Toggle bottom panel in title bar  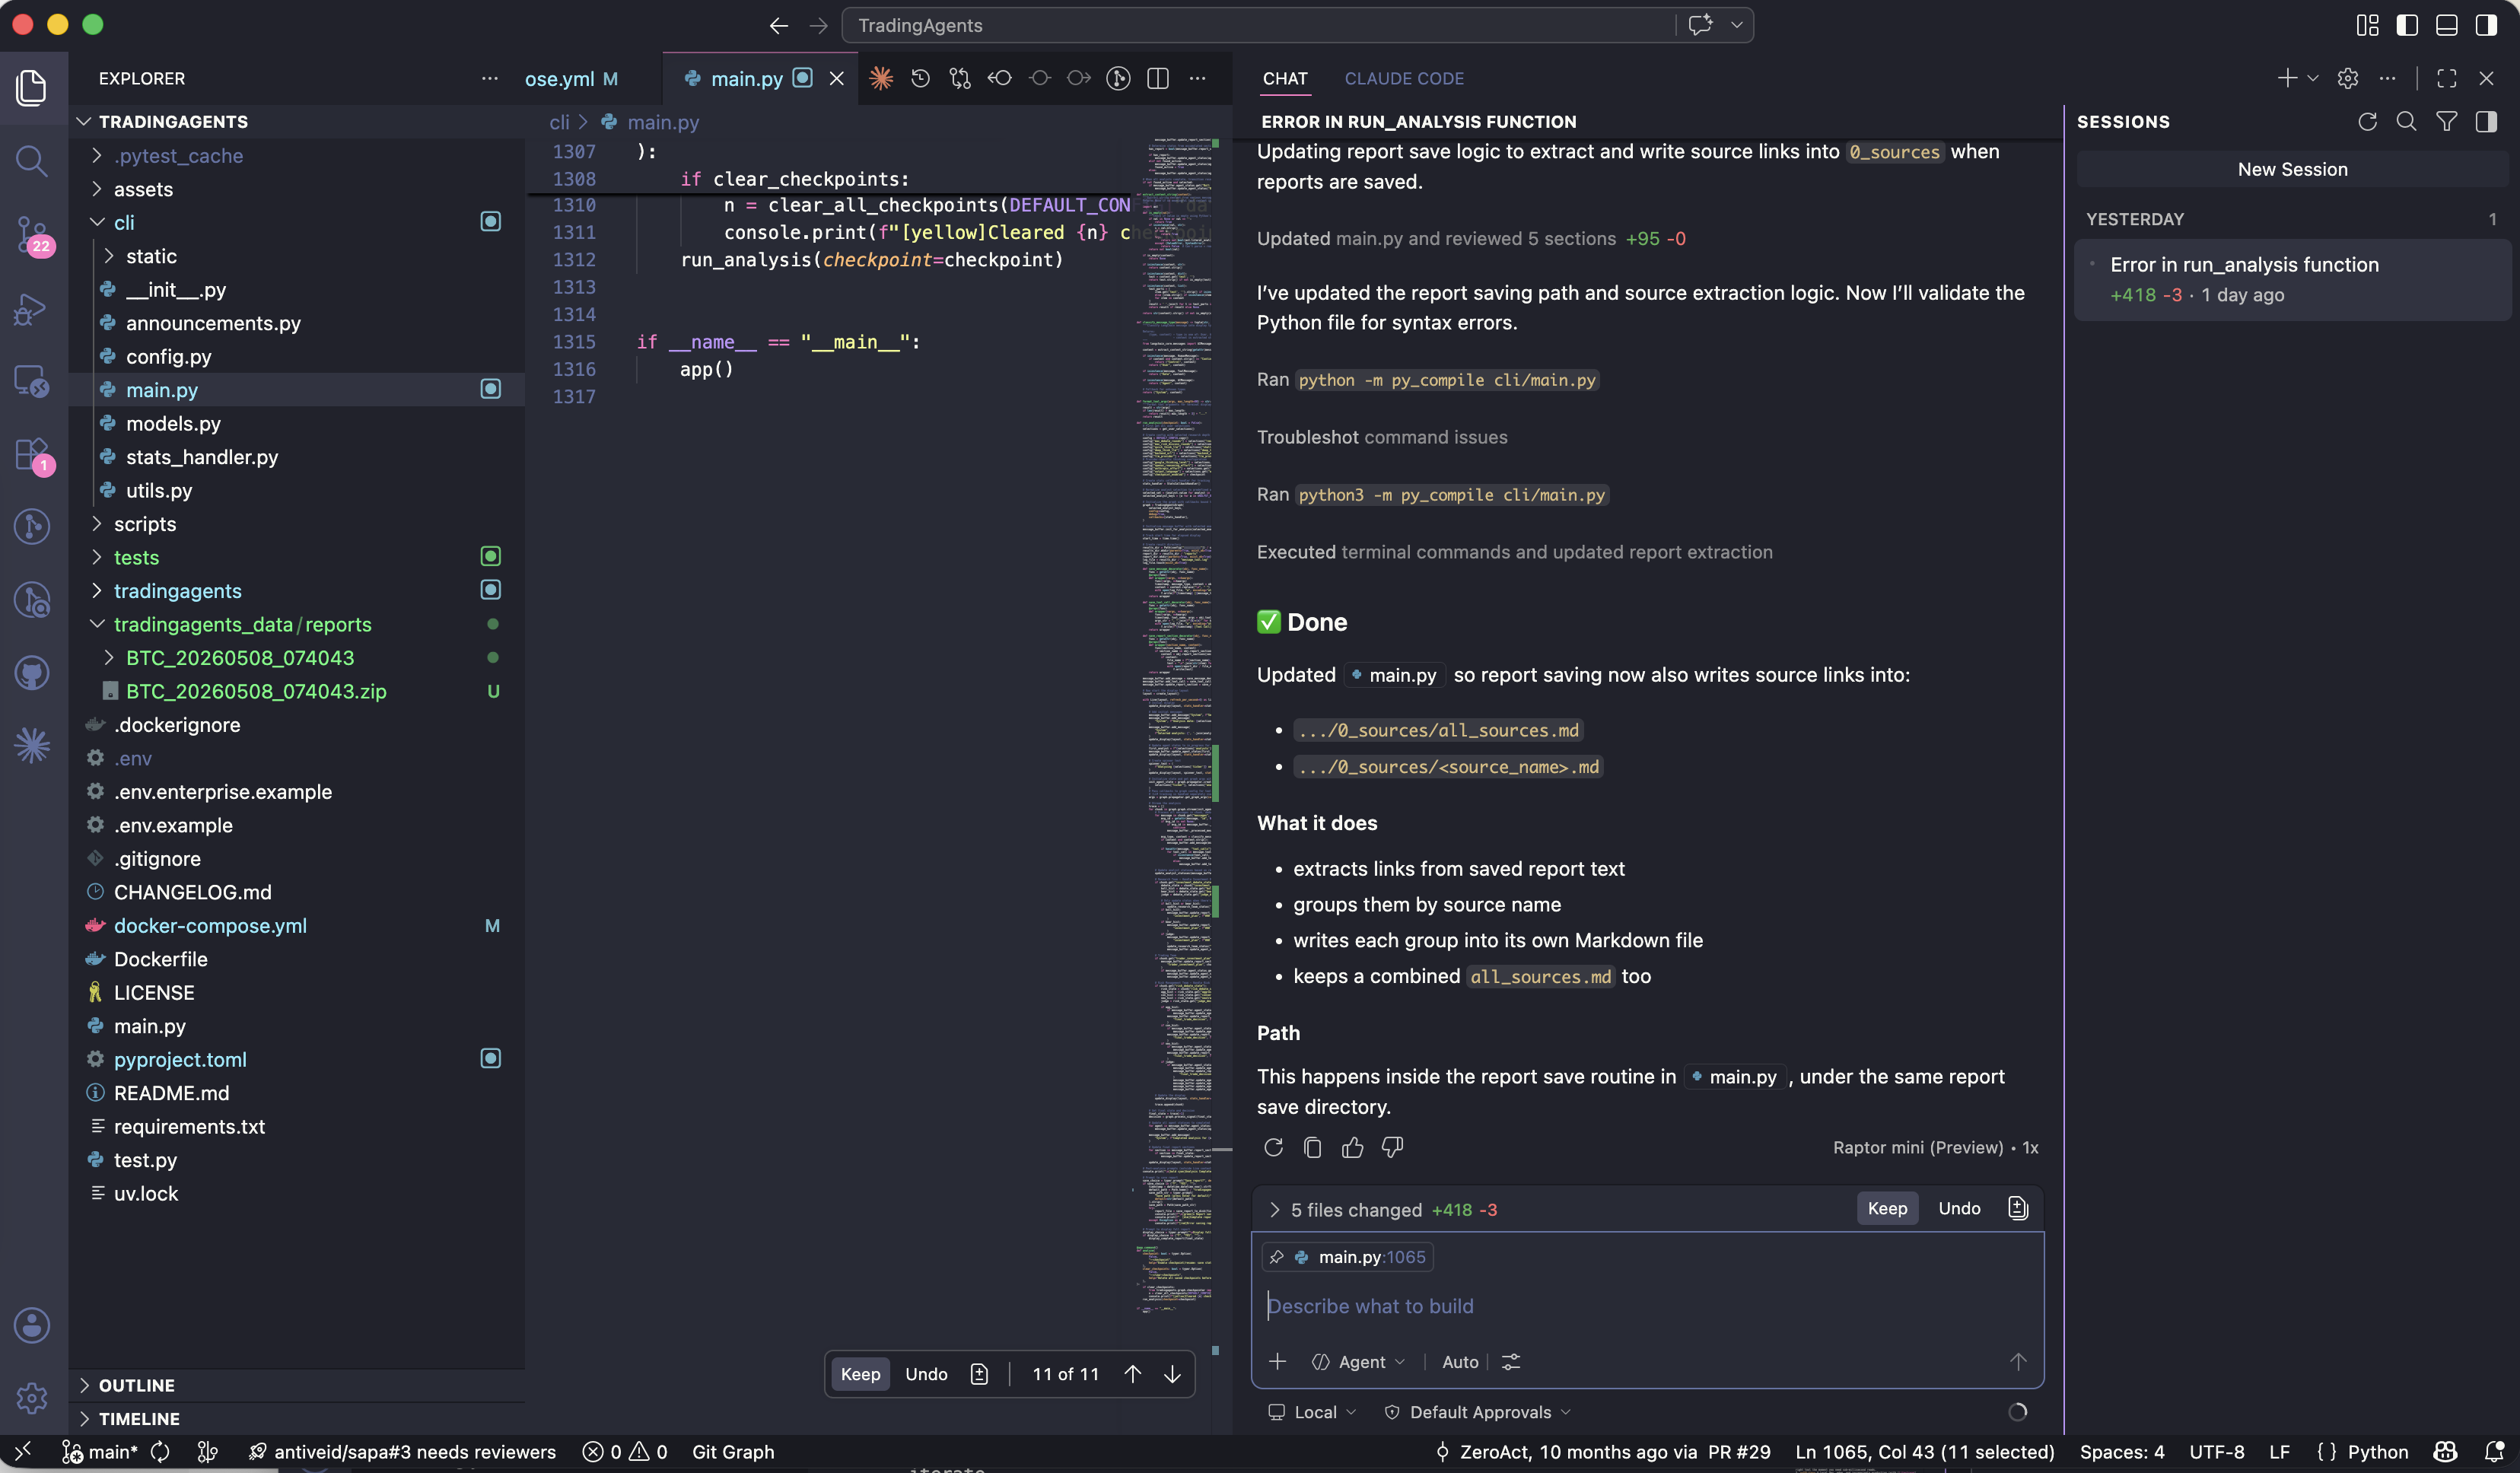pyautogui.click(x=2446, y=25)
